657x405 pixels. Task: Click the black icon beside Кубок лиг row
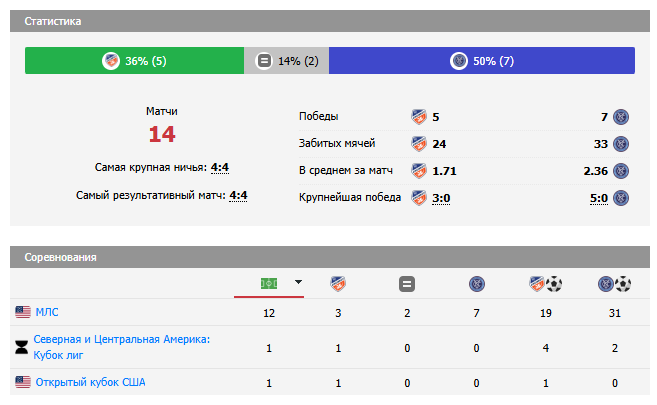[x=23, y=347]
